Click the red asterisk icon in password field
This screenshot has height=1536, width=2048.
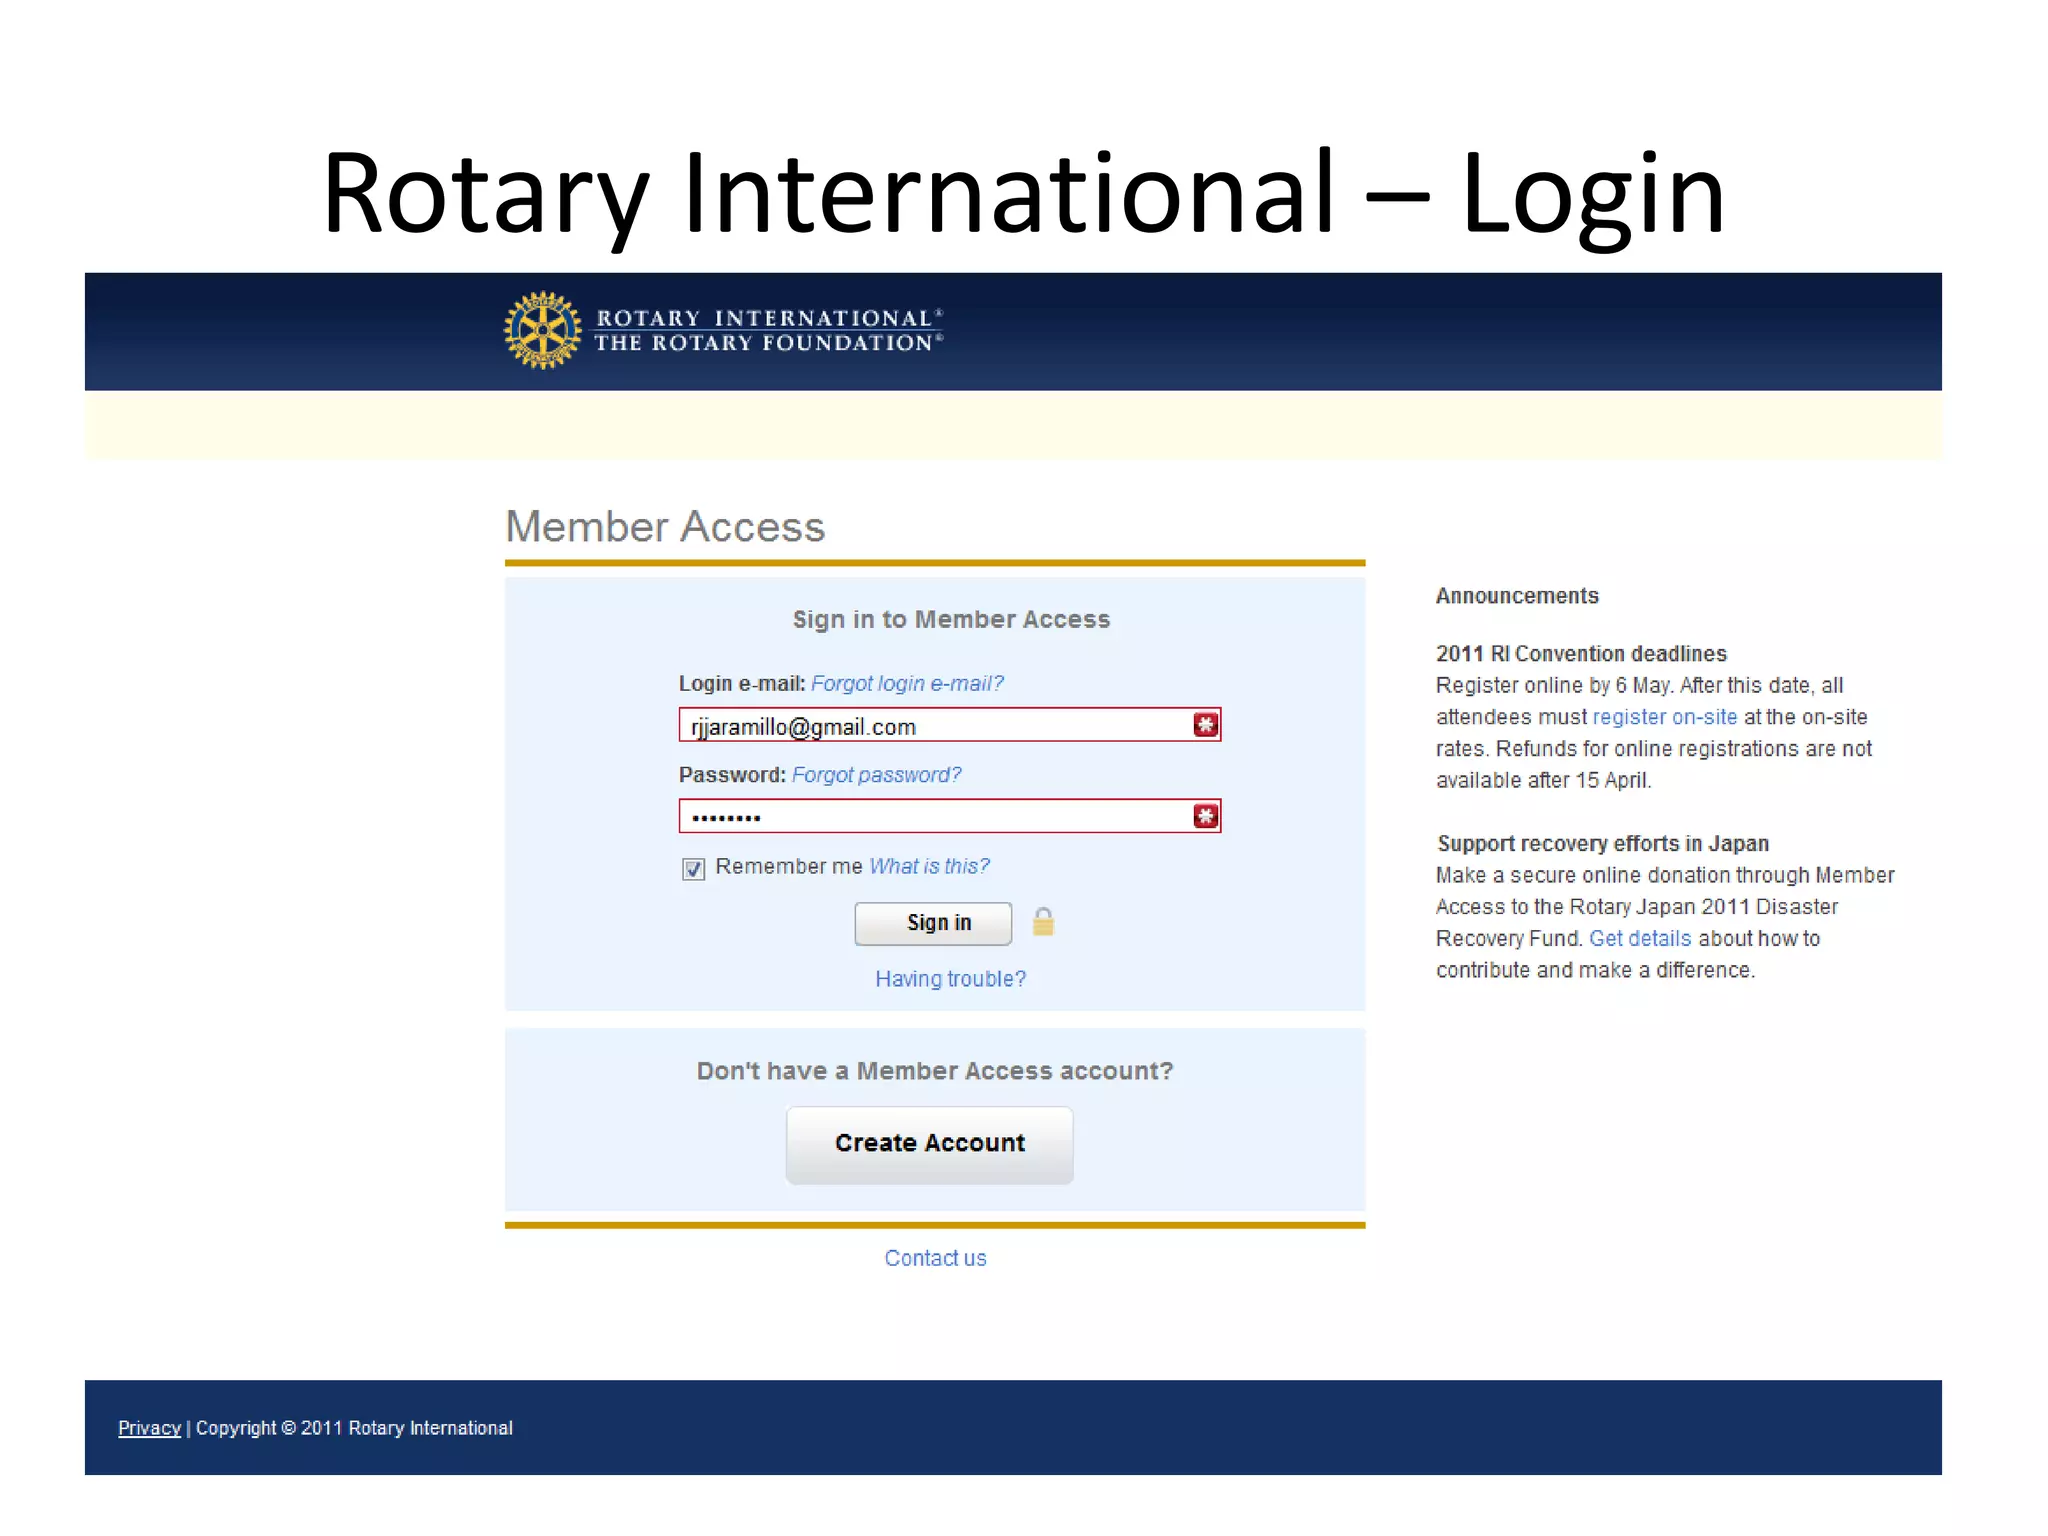[x=1205, y=816]
